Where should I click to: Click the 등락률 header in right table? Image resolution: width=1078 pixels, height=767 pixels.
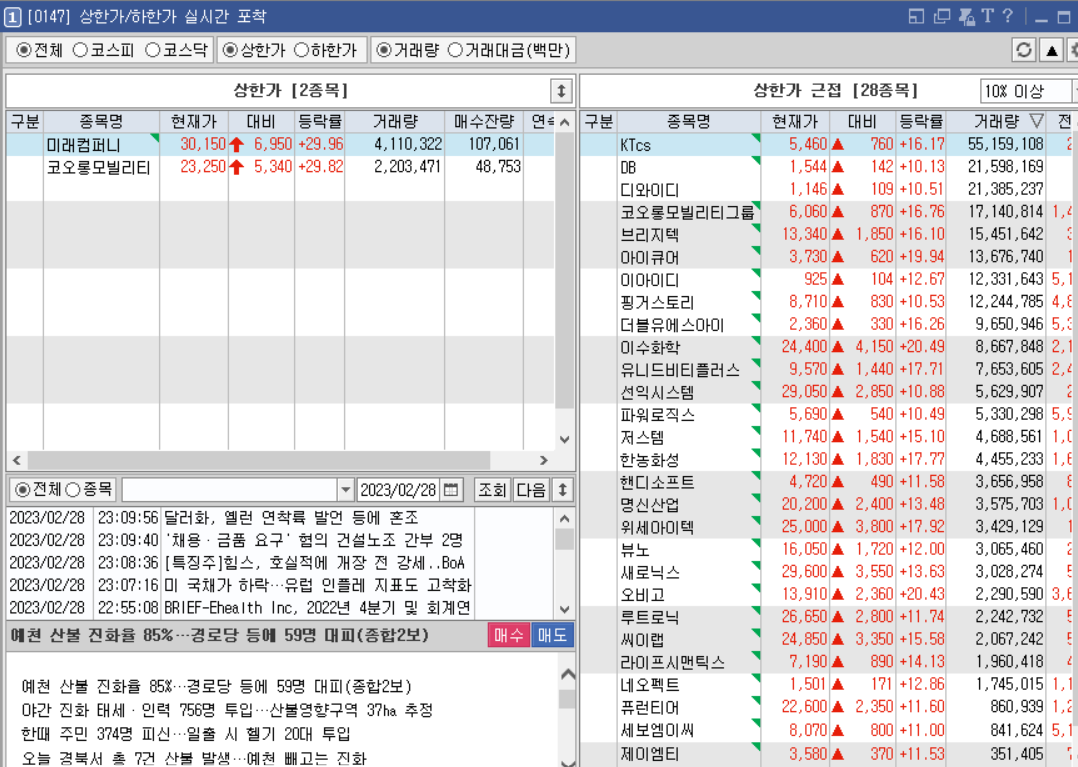coord(921,122)
